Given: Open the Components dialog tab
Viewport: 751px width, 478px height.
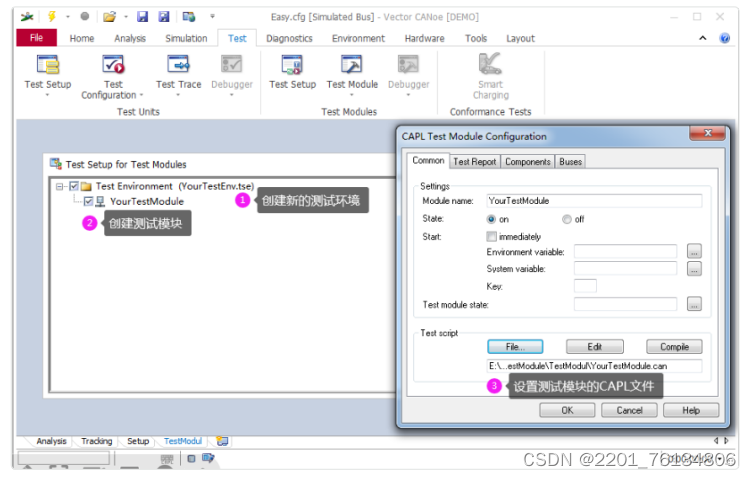Looking at the screenshot, I should (527, 162).
